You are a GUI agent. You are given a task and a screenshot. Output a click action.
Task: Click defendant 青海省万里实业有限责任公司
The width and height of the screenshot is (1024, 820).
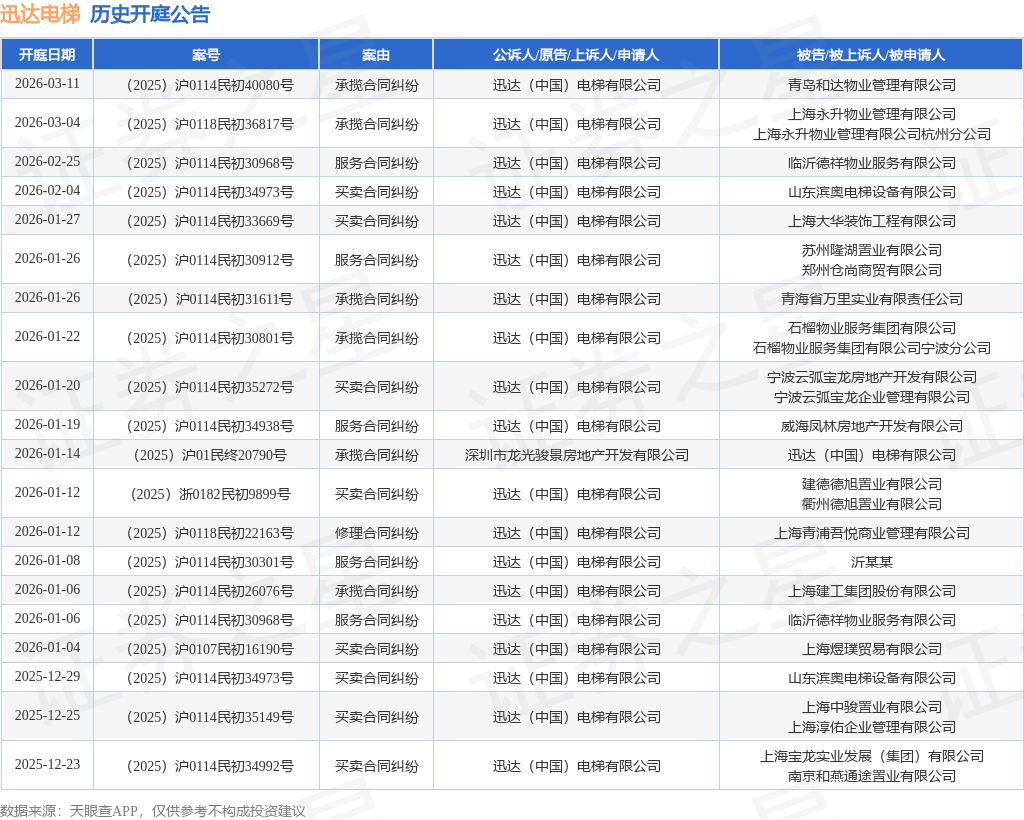click(872, 299)
